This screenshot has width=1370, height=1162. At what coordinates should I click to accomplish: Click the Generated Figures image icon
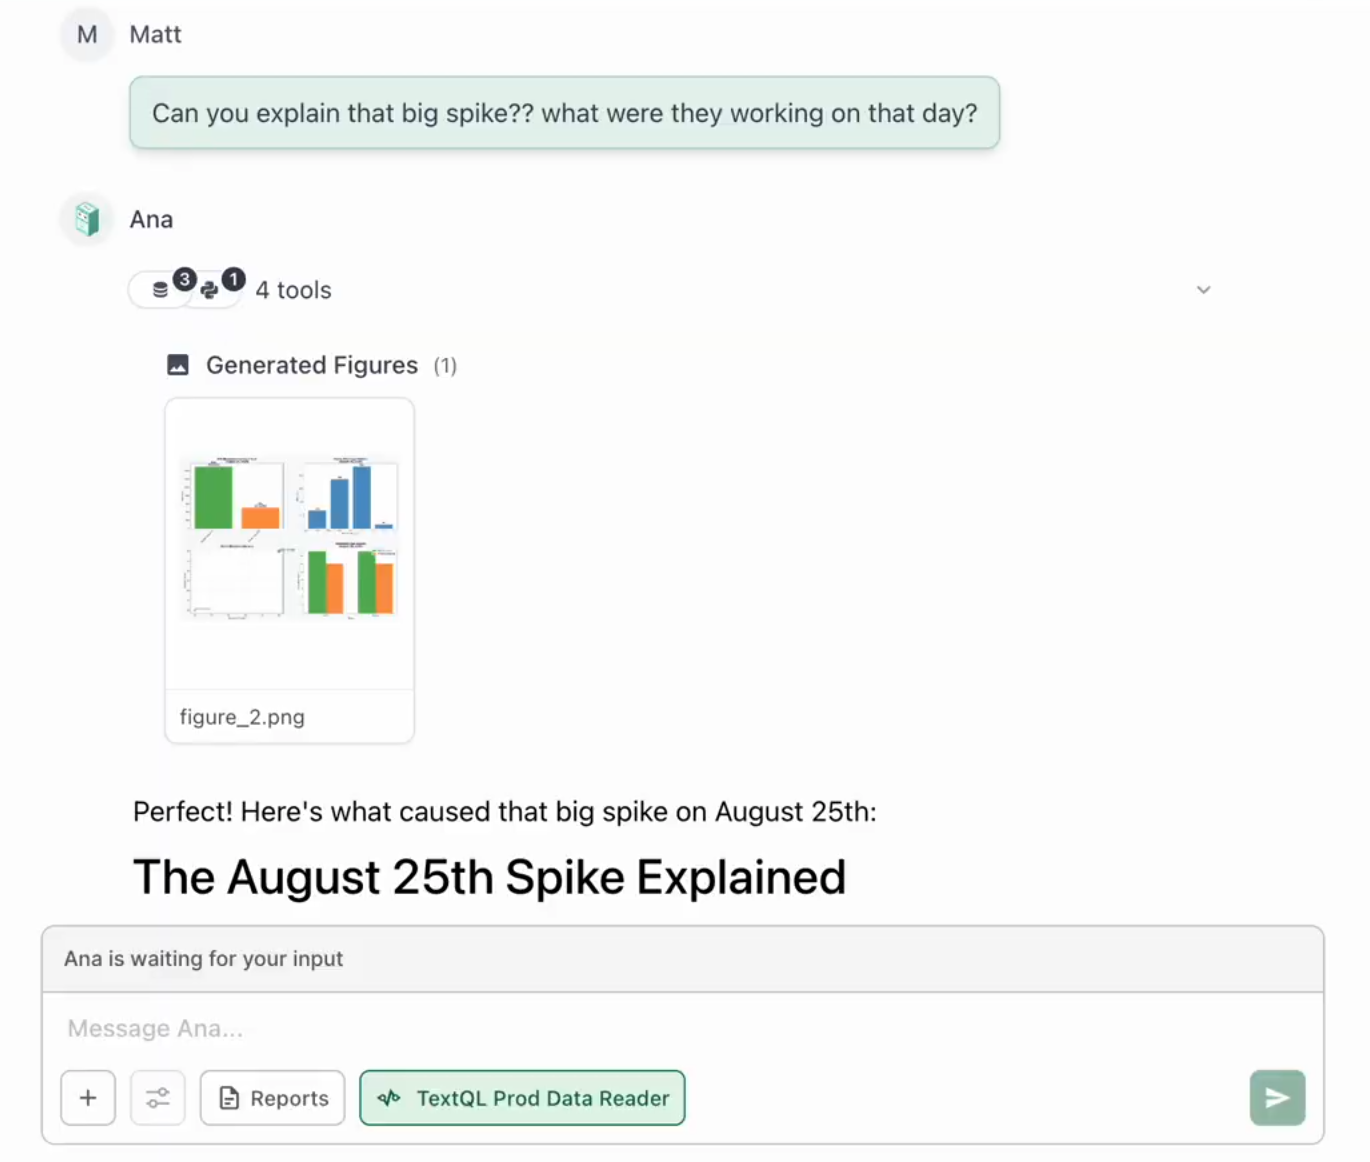point(178,365)
